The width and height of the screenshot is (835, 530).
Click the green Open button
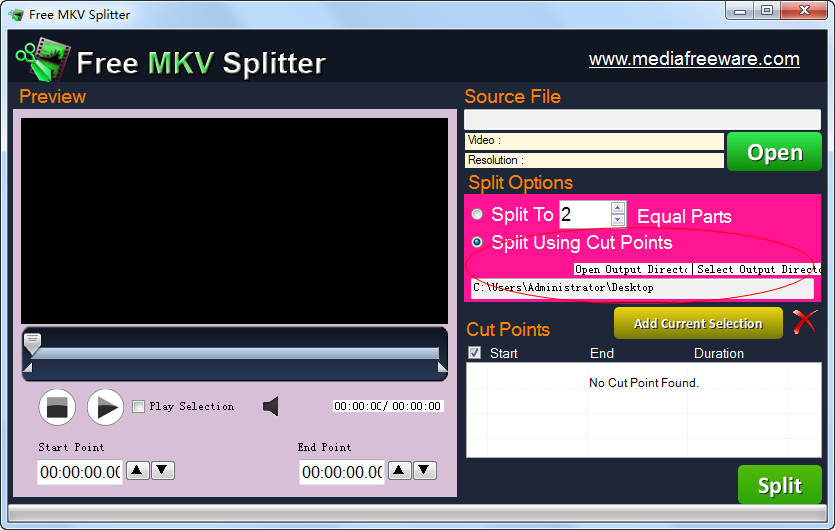[x=774, y=152]
